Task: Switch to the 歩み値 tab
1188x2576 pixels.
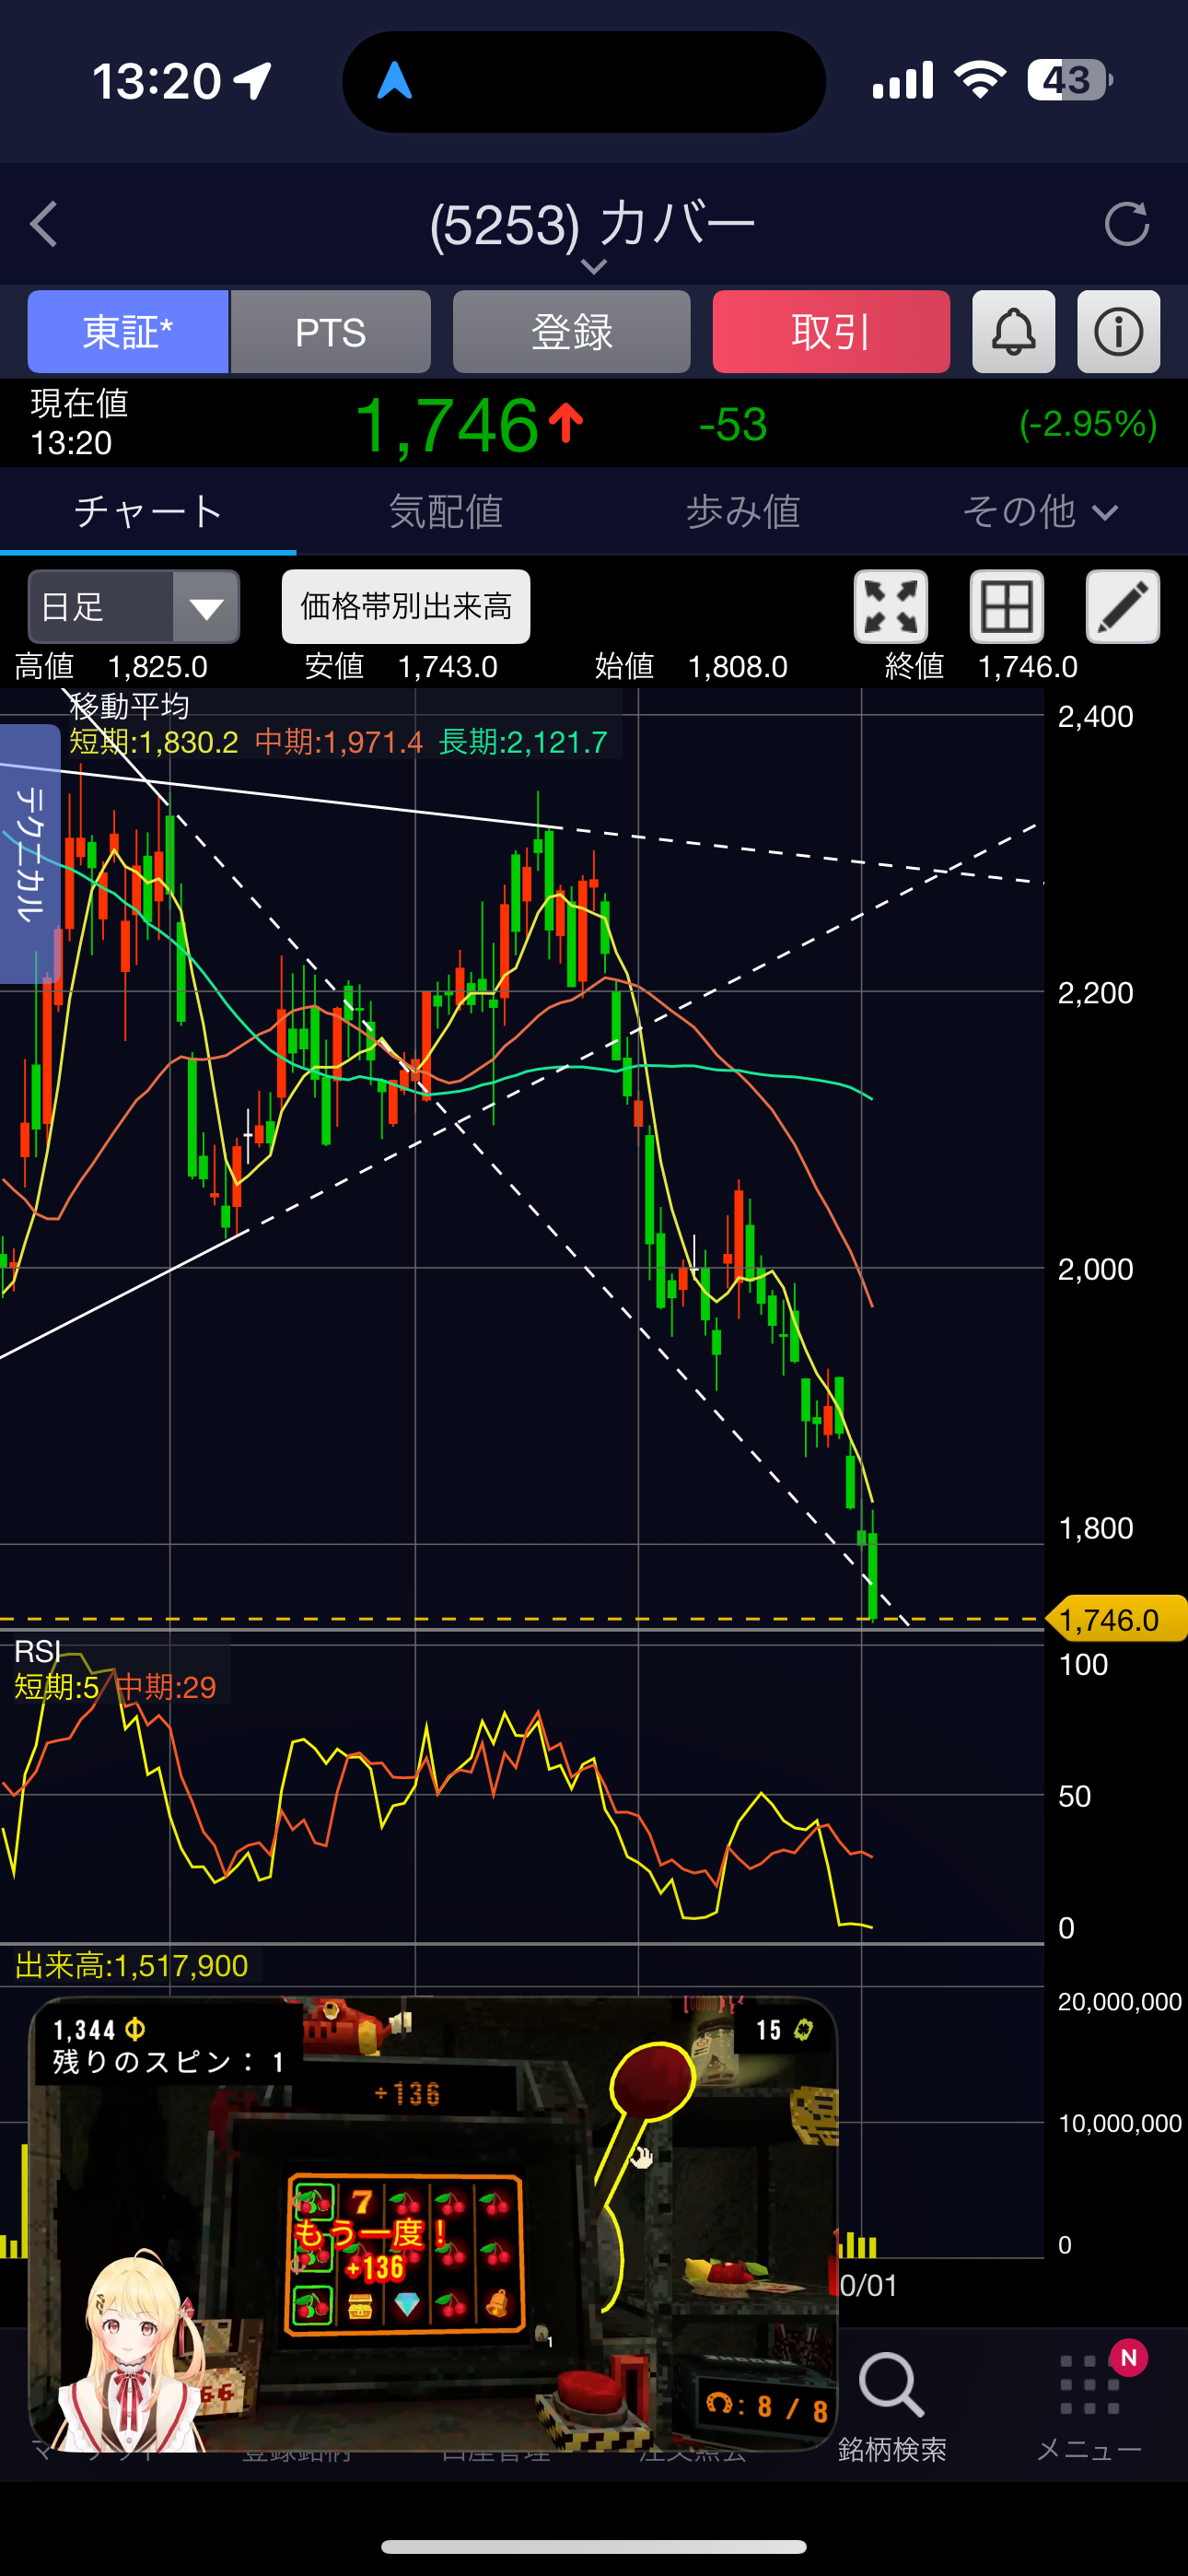Action: coord(742,512)
